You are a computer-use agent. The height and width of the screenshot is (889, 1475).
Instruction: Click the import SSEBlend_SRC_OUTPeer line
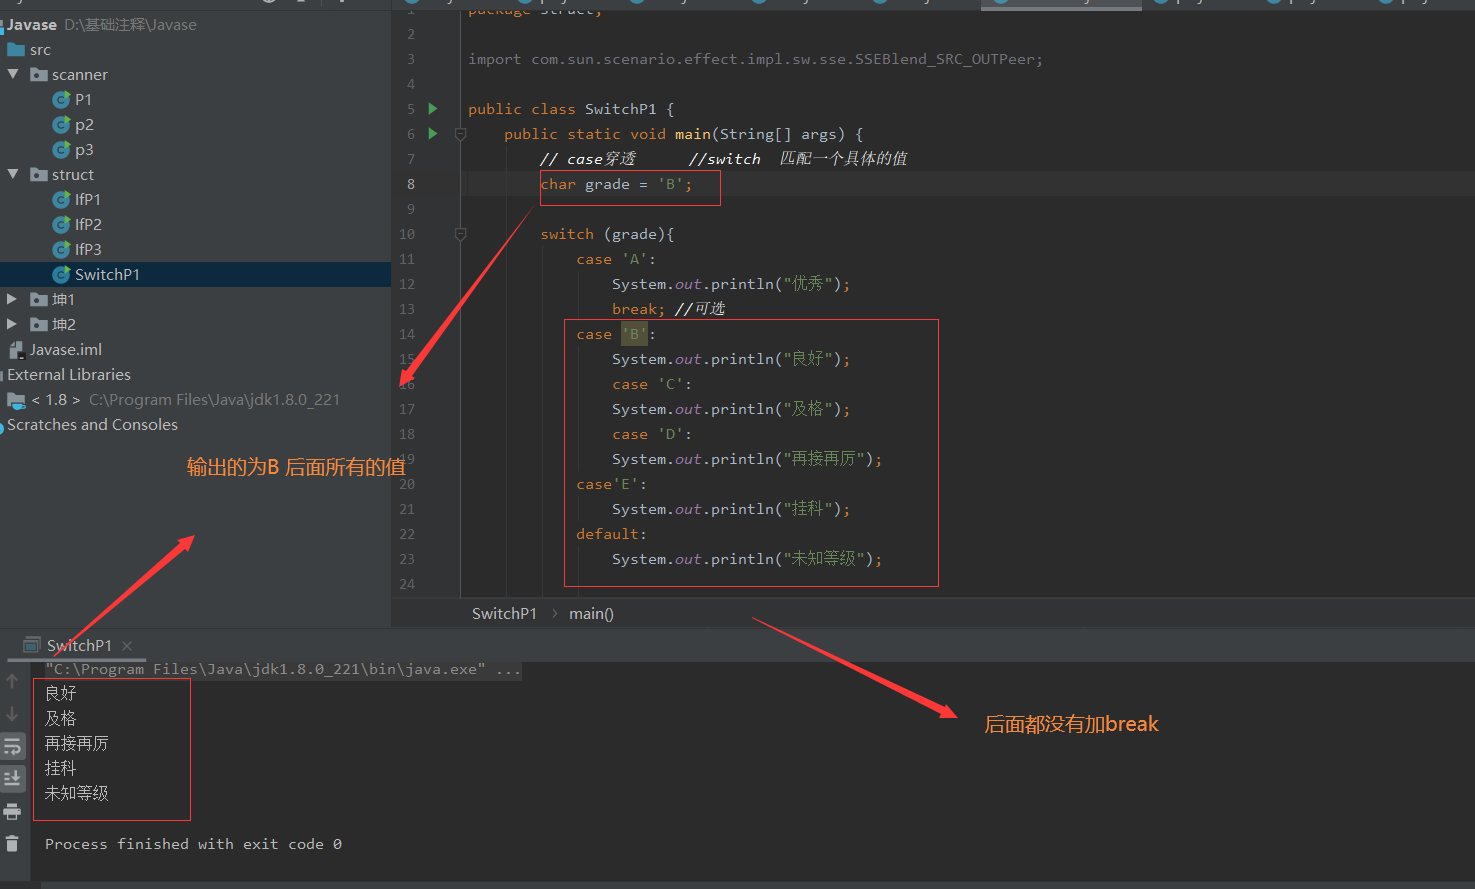(755, 59)
